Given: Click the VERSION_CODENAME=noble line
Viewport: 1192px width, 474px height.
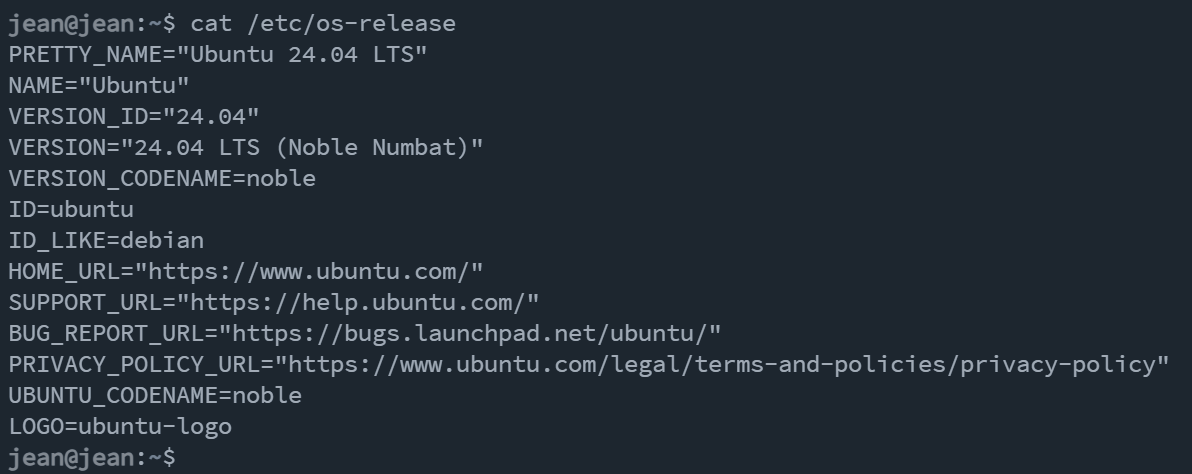Looking at the screenshot, I should [x=162, y=179].
